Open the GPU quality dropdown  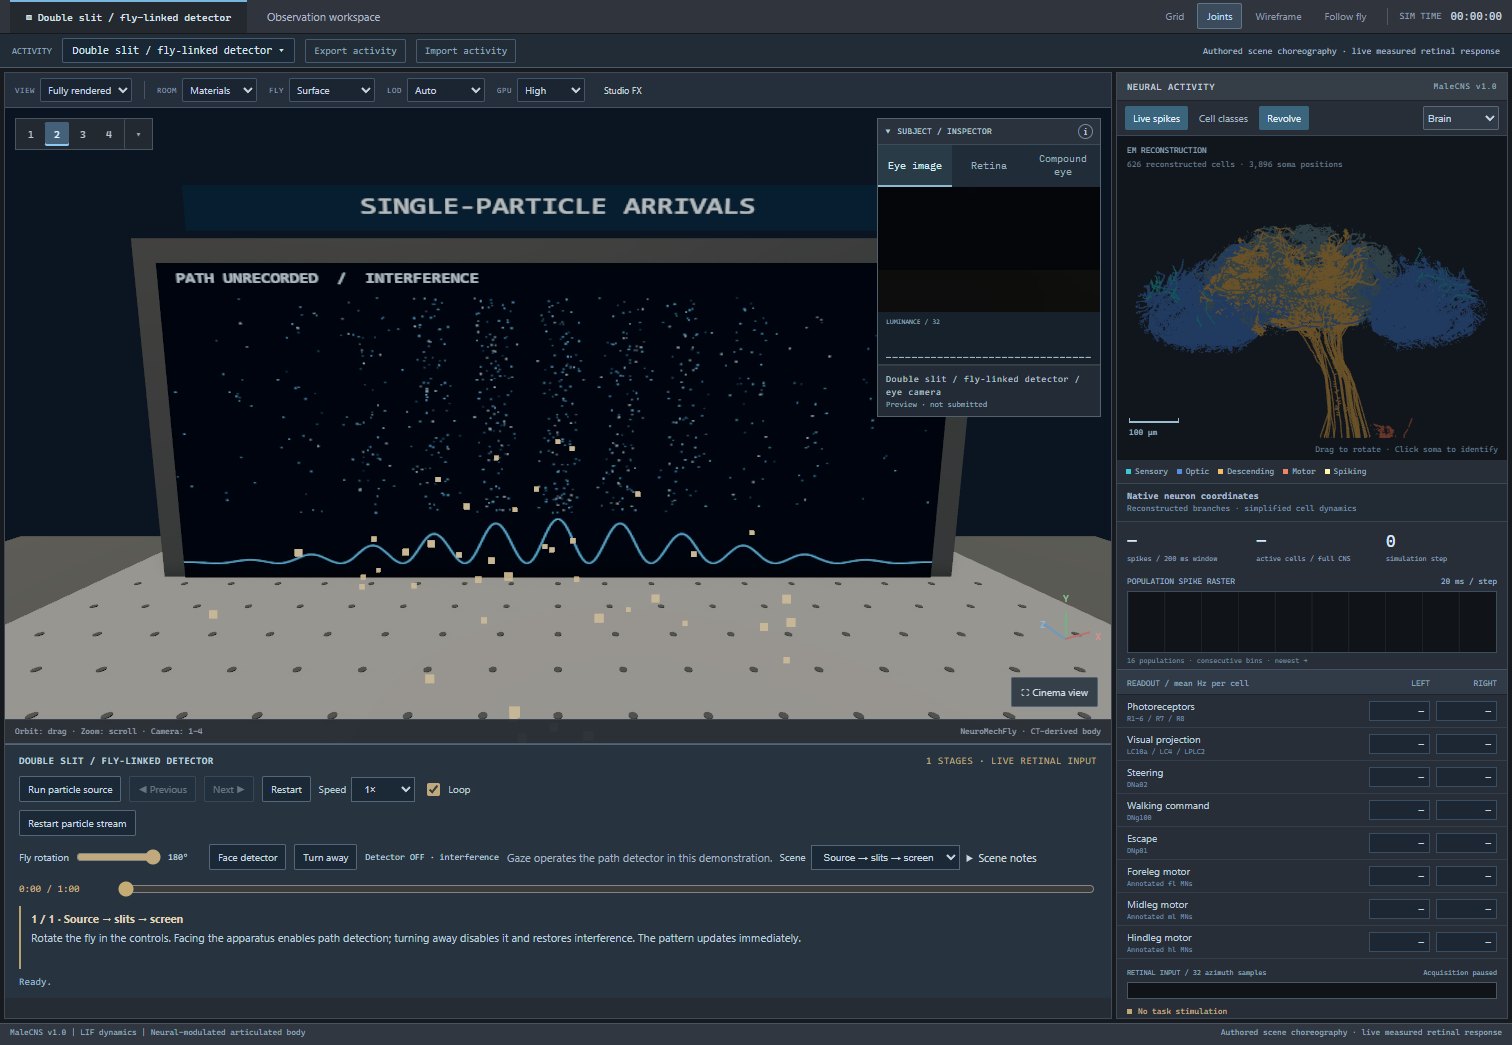coord(551,90)
